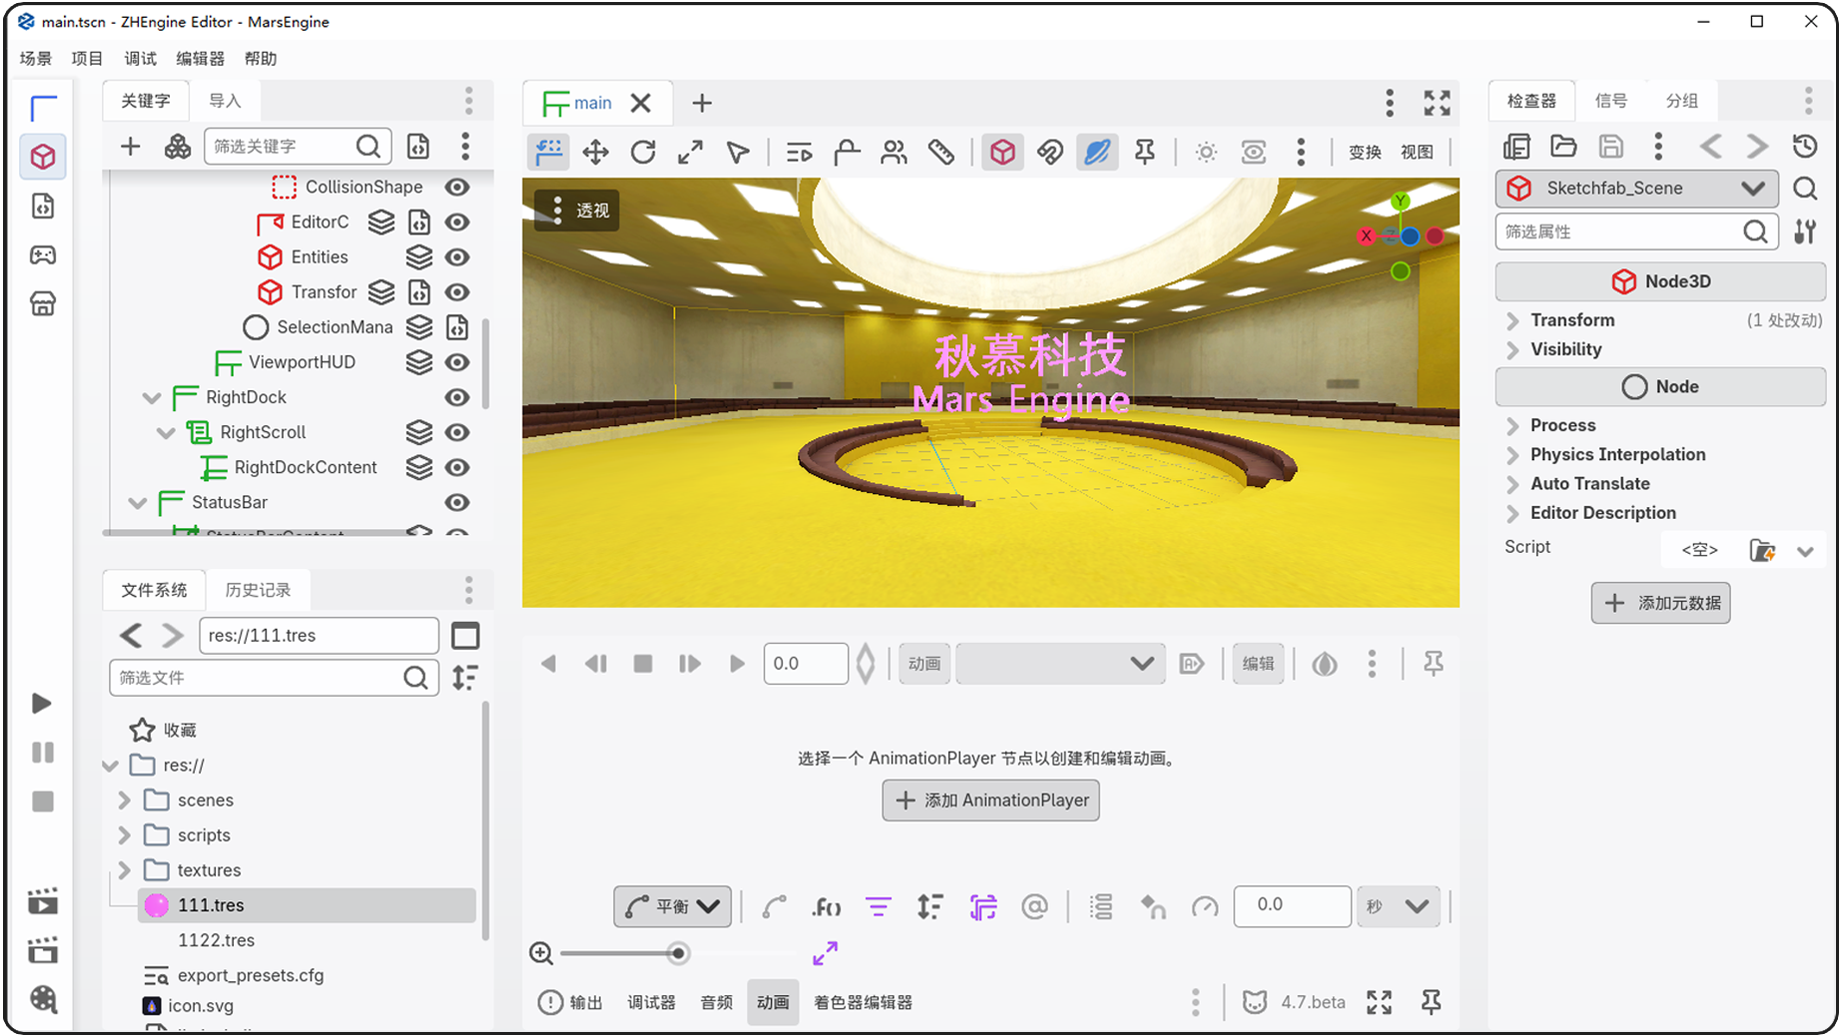Screen dimensions: 1840x1036
Task: Toggle visibility of CollisionShape node
Action: (x=457, y=187)
